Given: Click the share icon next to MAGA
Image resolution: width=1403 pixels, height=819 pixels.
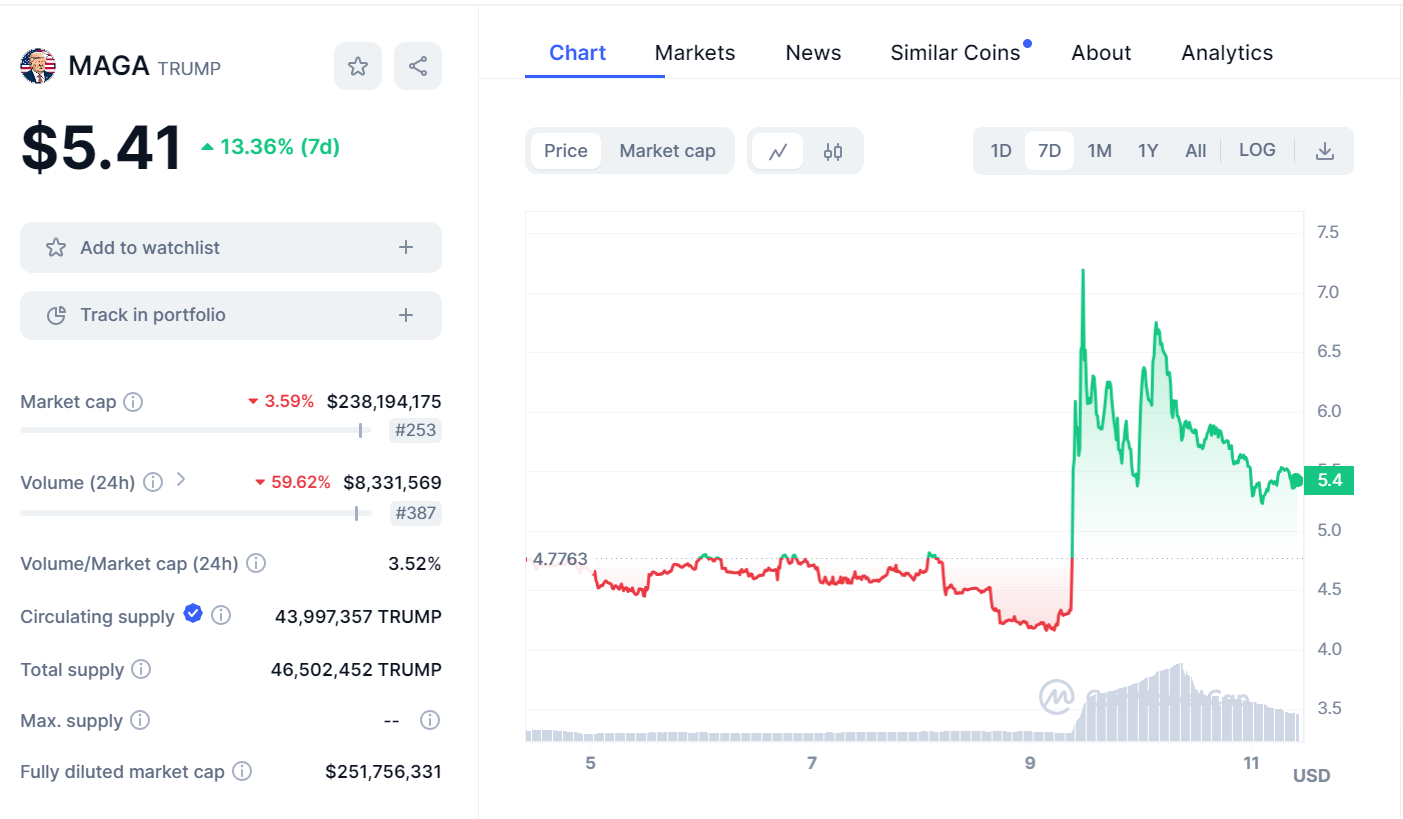Looking at the screenshot, I should click(418, 67).
